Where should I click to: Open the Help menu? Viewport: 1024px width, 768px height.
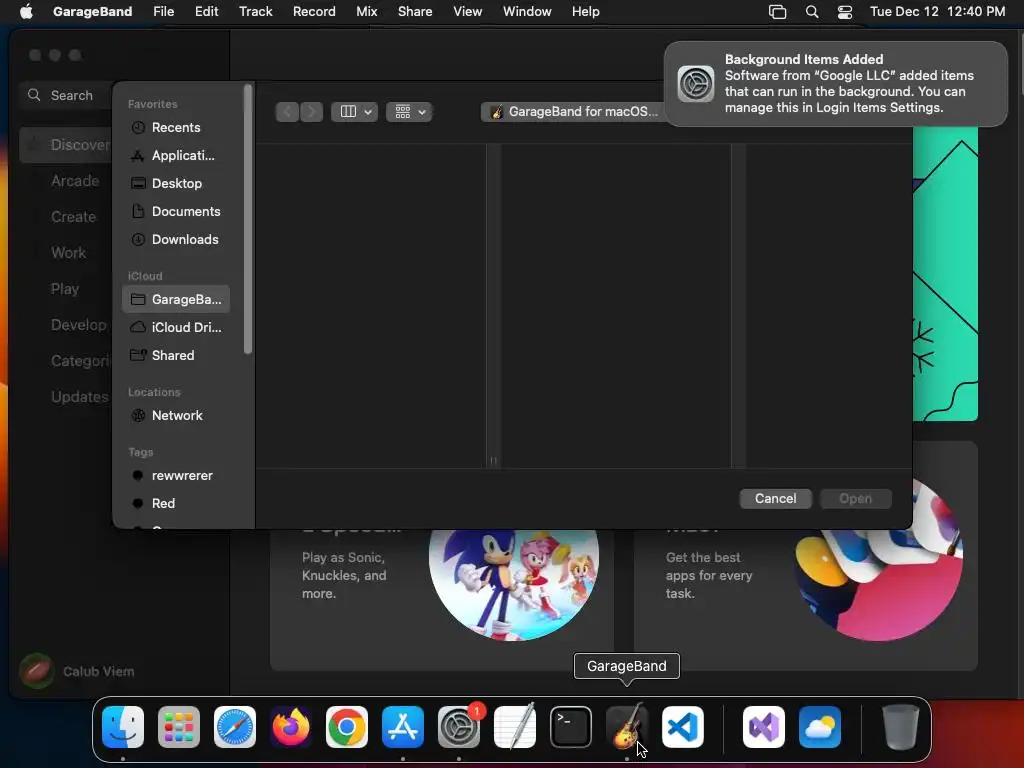(x=585, y=12)
